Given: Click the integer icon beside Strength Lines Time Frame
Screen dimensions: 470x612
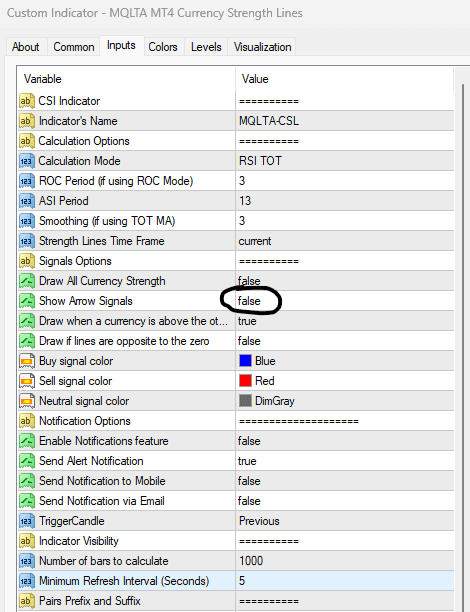Looking at the screenshot, I should [x=27, y=241].
